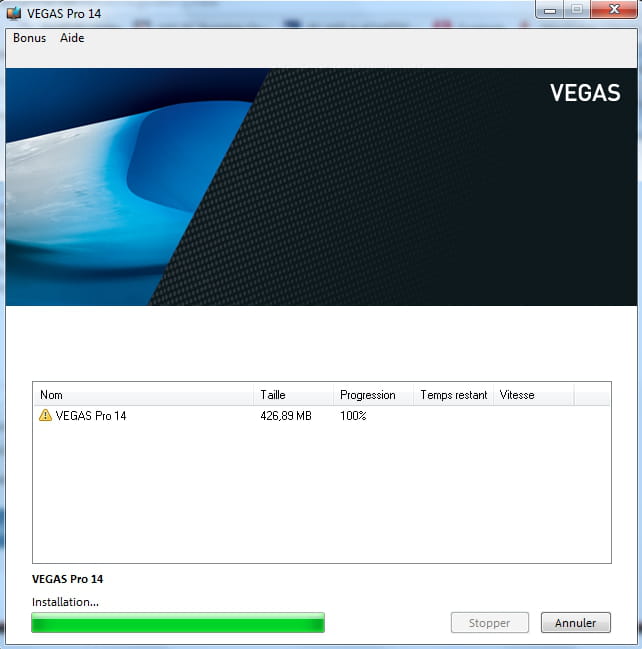This screenshot has height=649, width=642.
Task: Select the VEGAS Pro 14 list row name
Action: (x=91, y=416)
